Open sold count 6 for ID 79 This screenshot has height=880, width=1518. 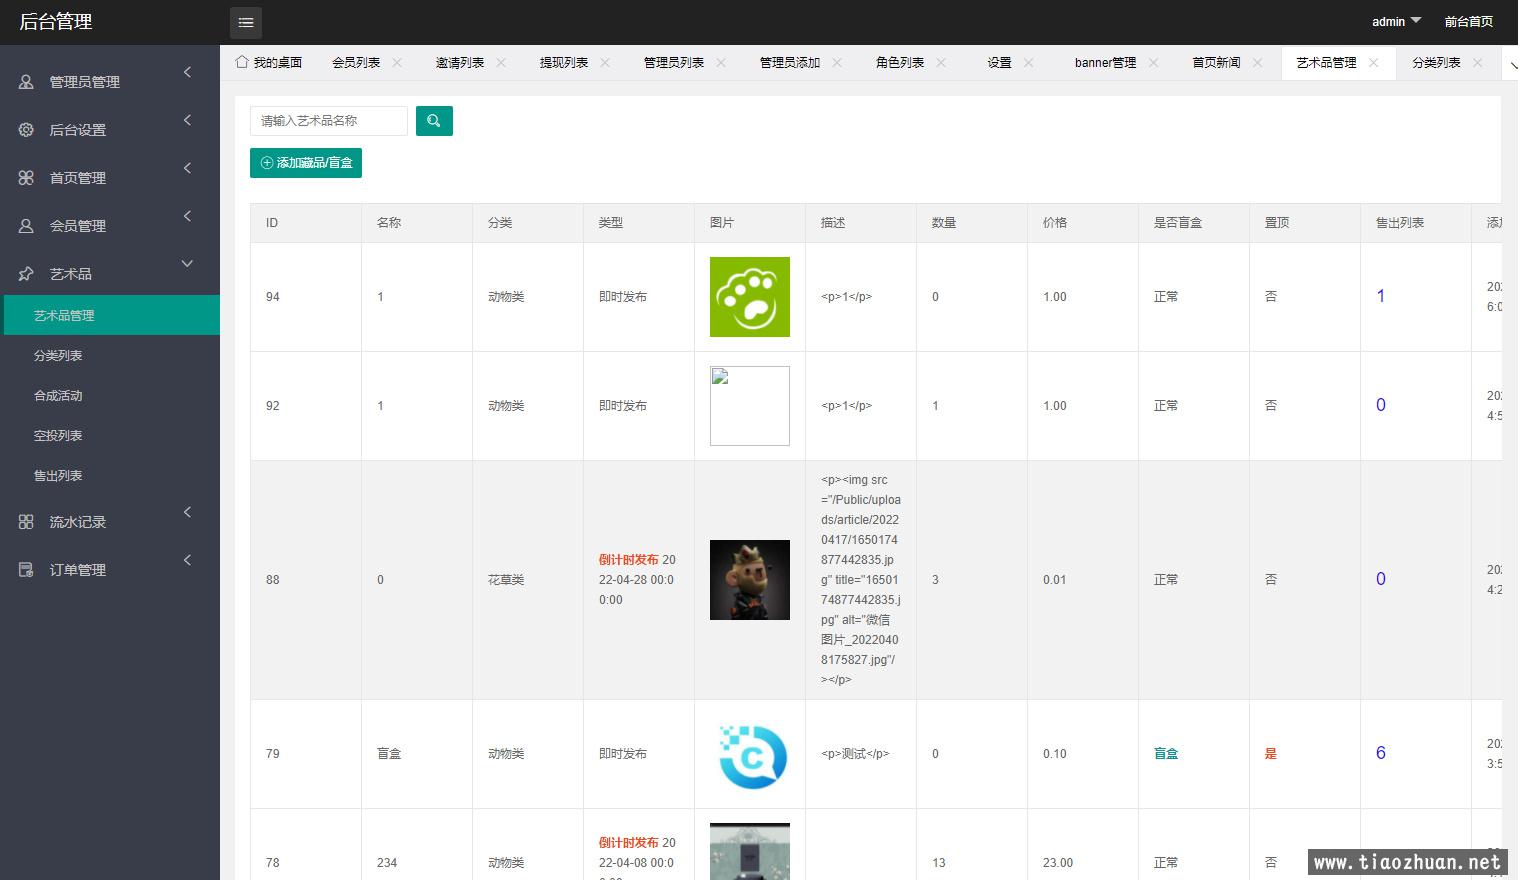[x=1381, y=753]
